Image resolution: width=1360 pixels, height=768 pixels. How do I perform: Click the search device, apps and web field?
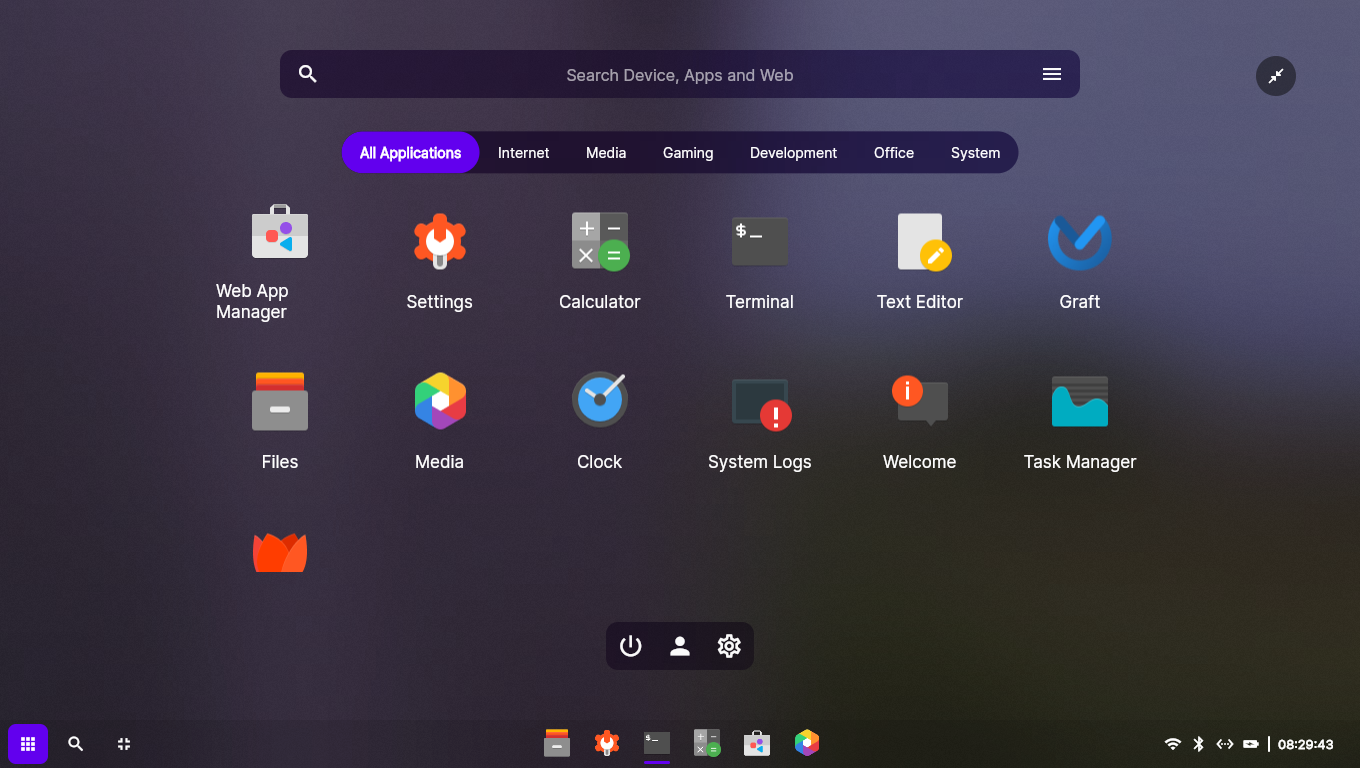pos(680,75)
